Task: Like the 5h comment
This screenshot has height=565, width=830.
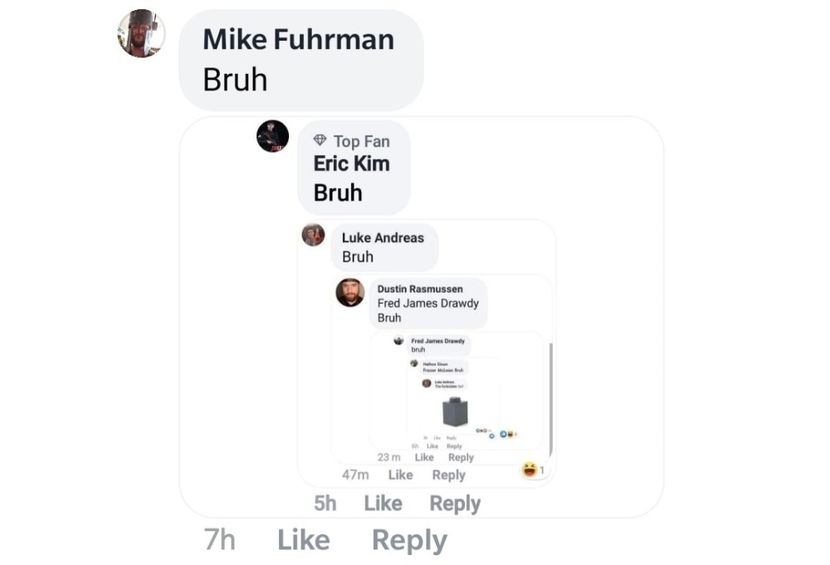Action: [x=383, y=503]
